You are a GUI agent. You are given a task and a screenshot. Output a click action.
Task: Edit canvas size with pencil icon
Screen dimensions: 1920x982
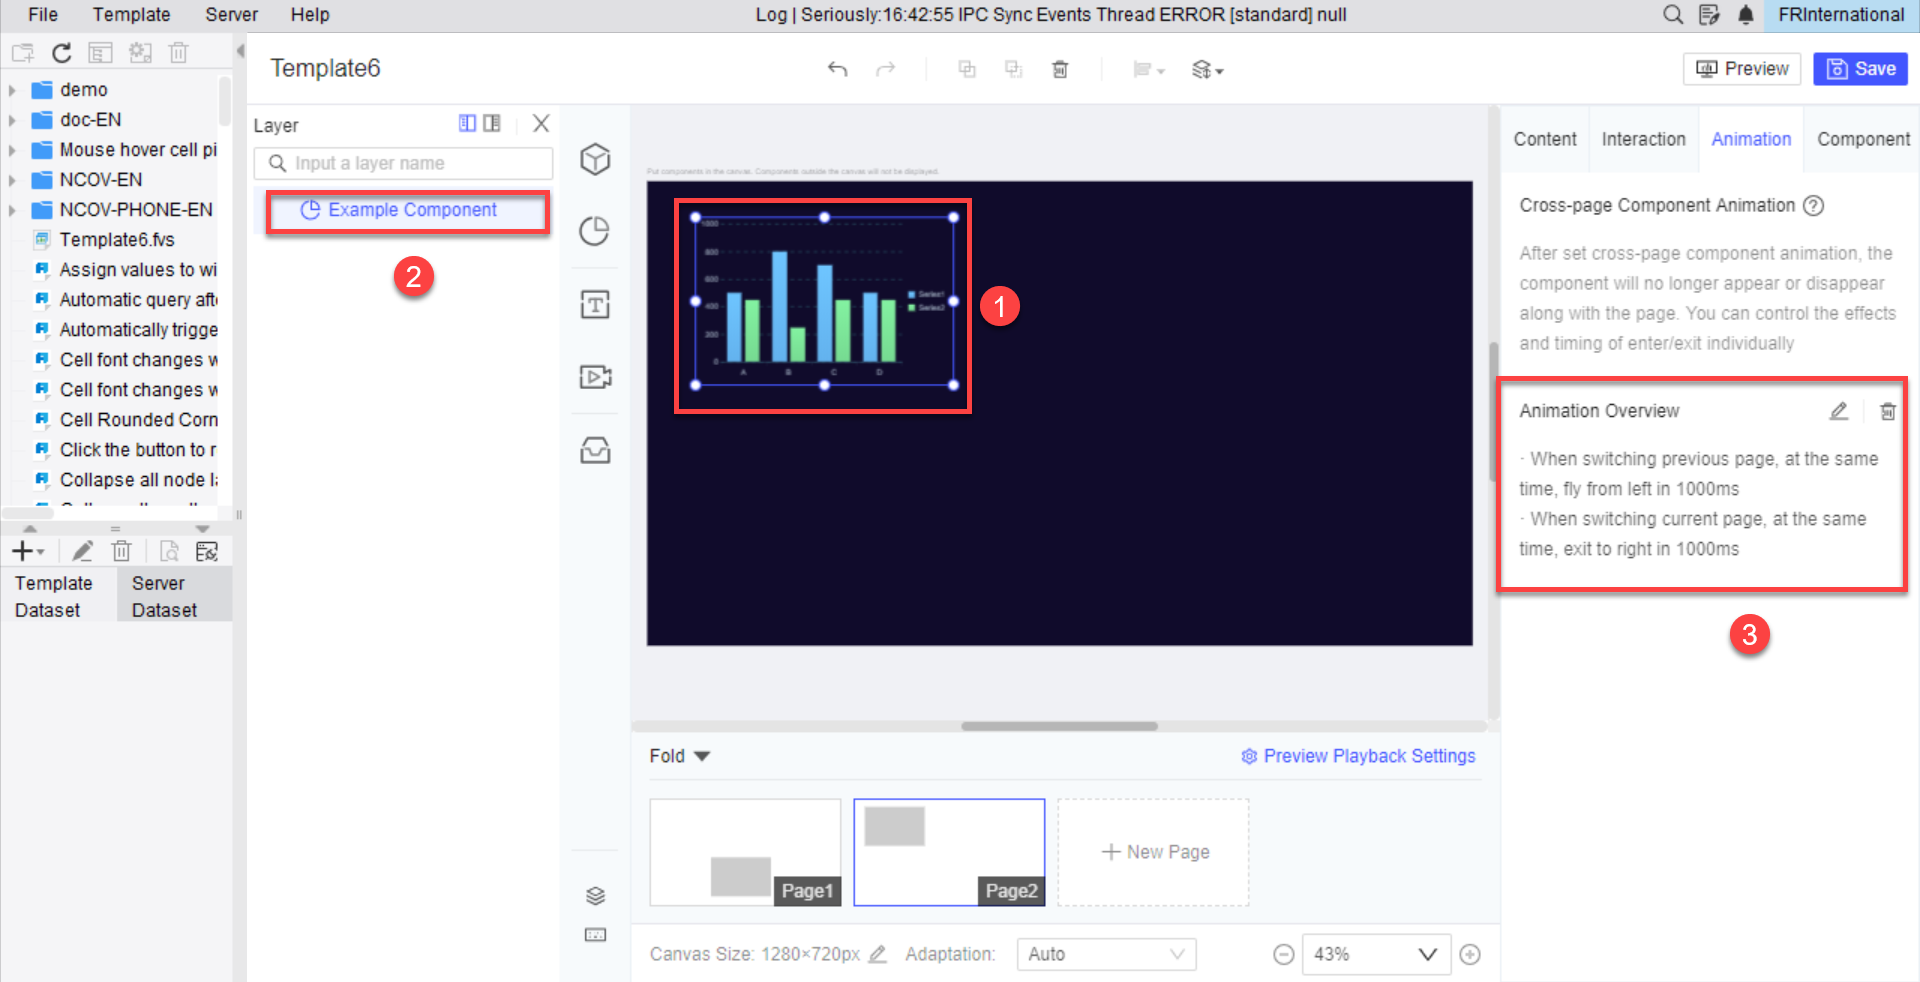[877, 954]
